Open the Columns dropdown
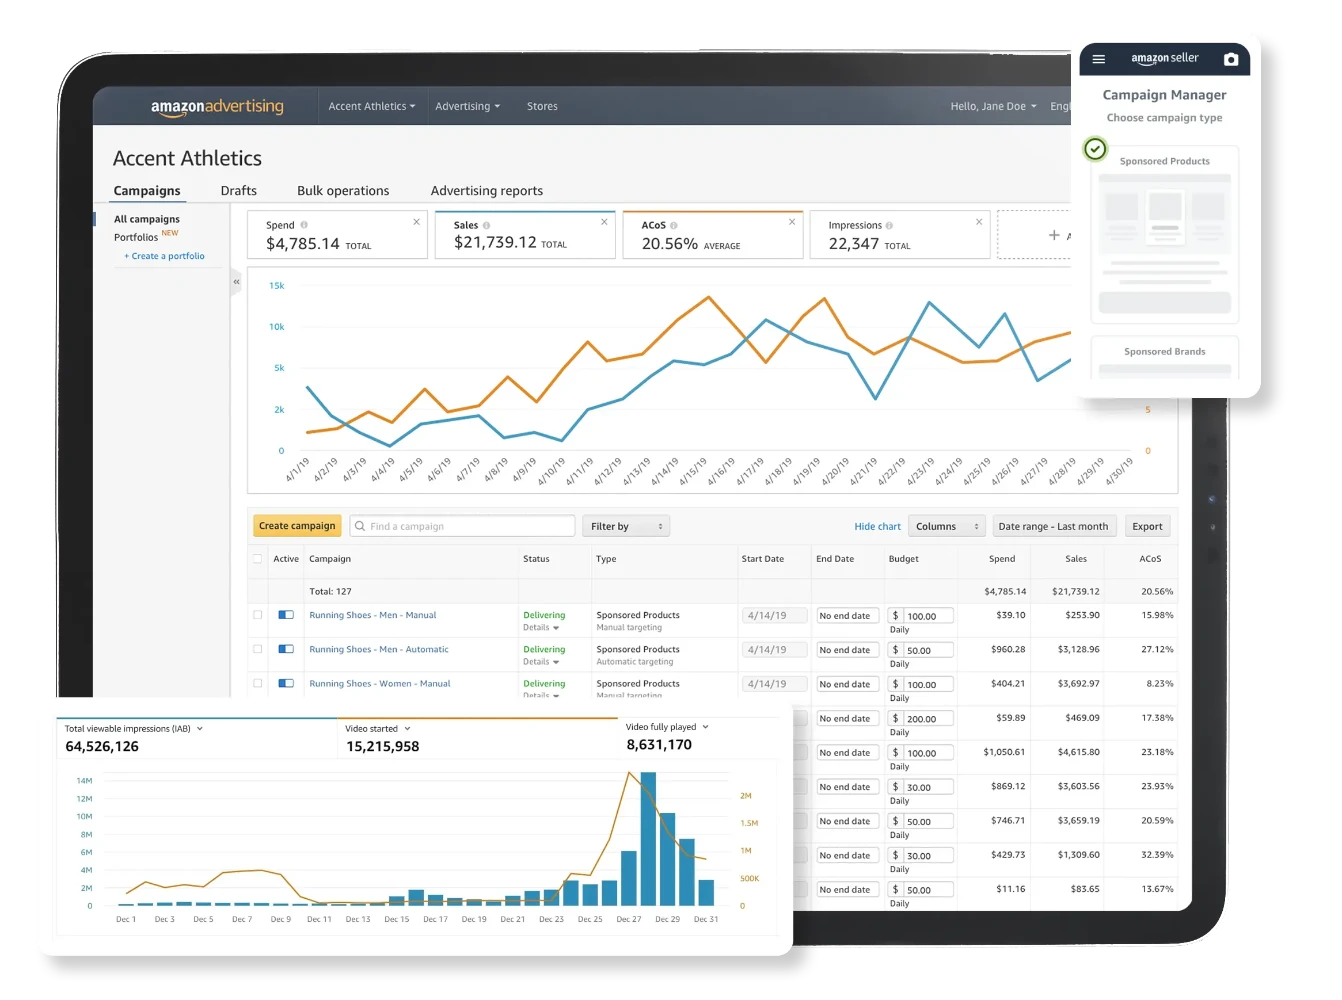This screenshot has height=1000, width=1342. (x=947, y=526)
